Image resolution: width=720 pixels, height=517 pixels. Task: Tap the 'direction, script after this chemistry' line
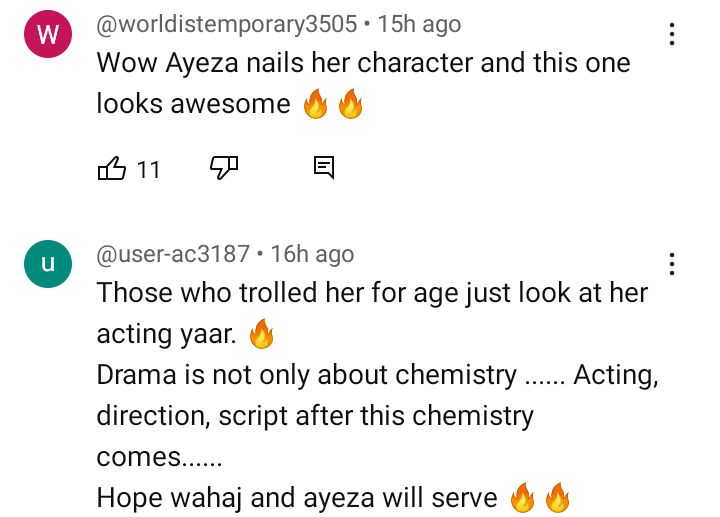coord(315,416)
